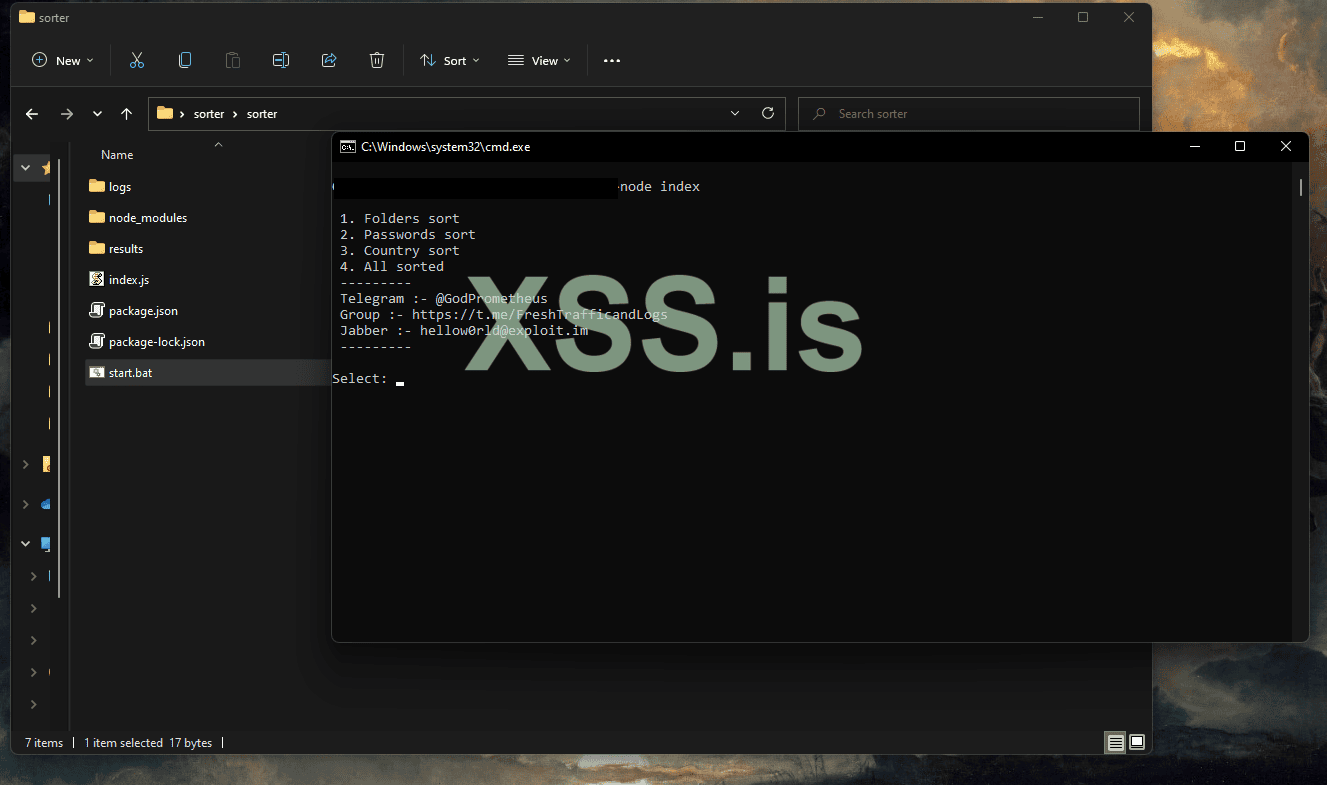Image resolution: width=1327 pixels, height=785 pixels.
Task: Click the "2. Passwords sort" console line
Action: [408, 234]
